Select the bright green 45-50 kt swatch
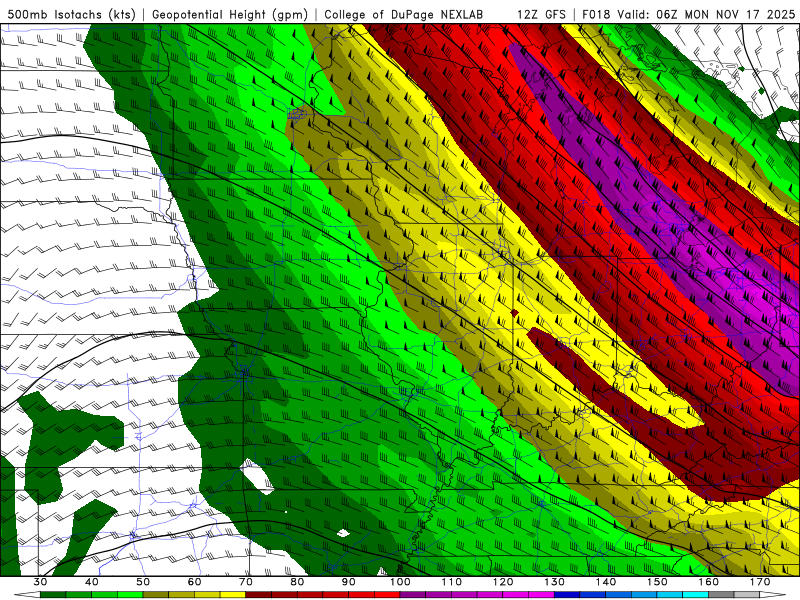The image size is (800, 600). coord(130,595)
